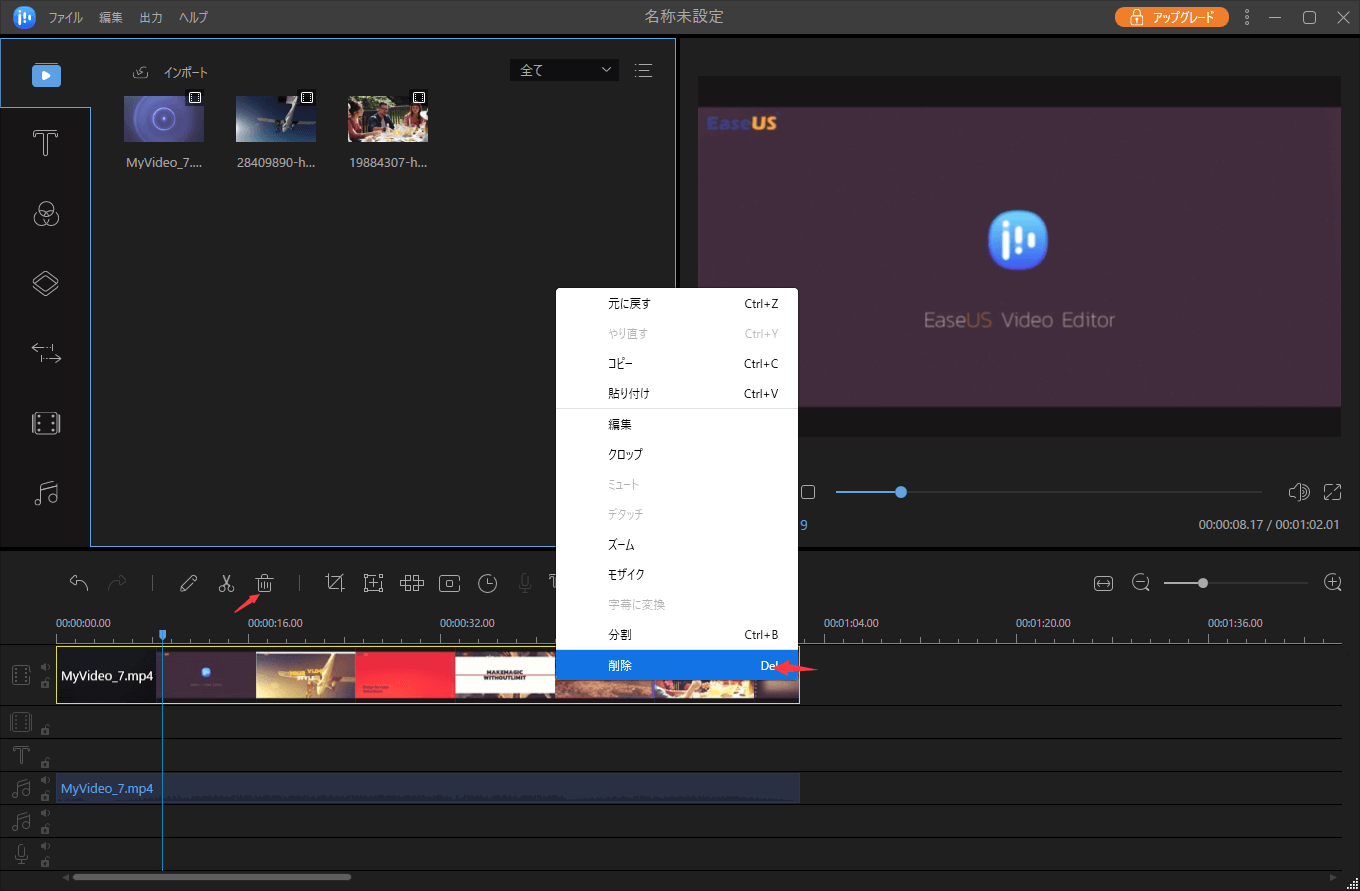Viewport: 1360px width, 891px height.
Task: Choose 貼り付け in the context menu
Action: pyautogui.click(x=677, y=394)
